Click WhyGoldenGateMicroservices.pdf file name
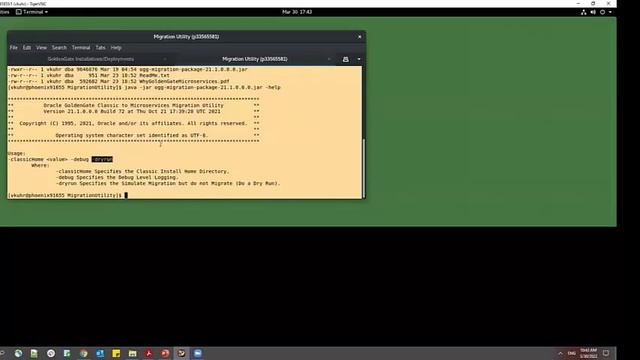The height and width of the screenshot is (360, 640). tap(184, 81)
